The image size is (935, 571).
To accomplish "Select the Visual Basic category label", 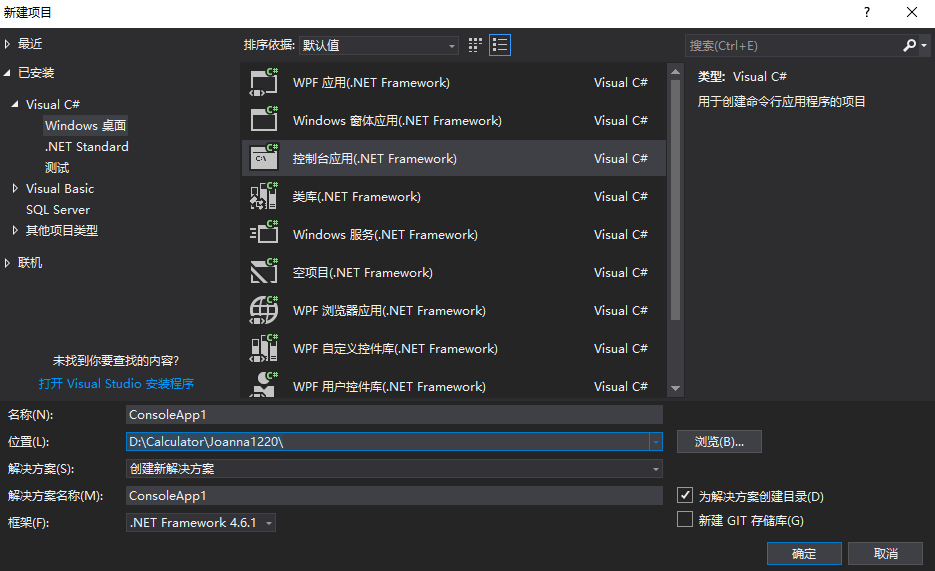I will (60, 188).
